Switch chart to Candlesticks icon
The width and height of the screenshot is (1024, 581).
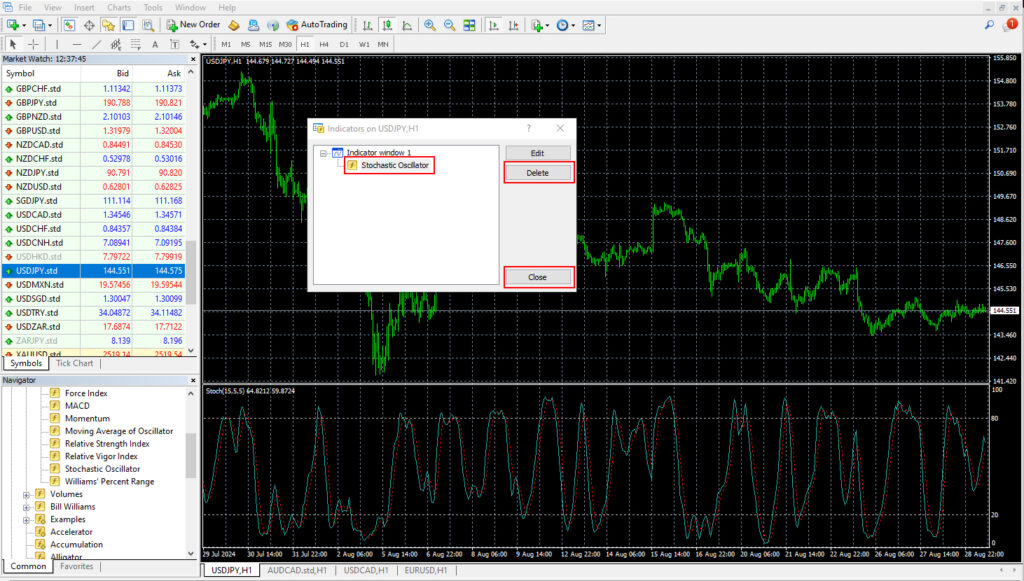(387, 25)
